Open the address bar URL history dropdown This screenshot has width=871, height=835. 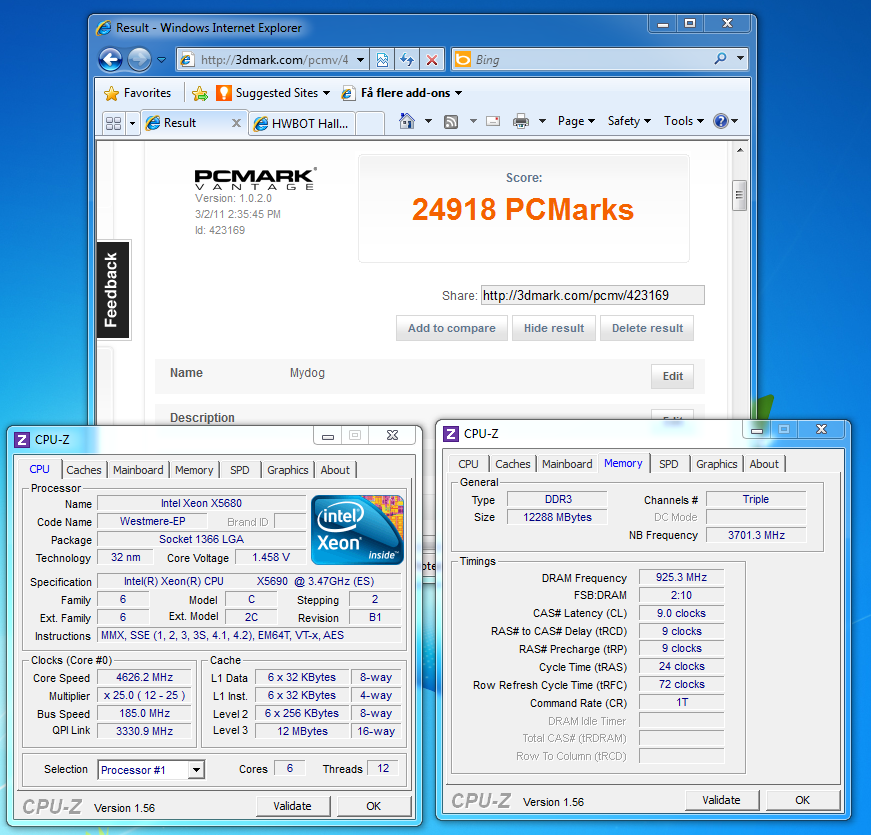[361, 59]
